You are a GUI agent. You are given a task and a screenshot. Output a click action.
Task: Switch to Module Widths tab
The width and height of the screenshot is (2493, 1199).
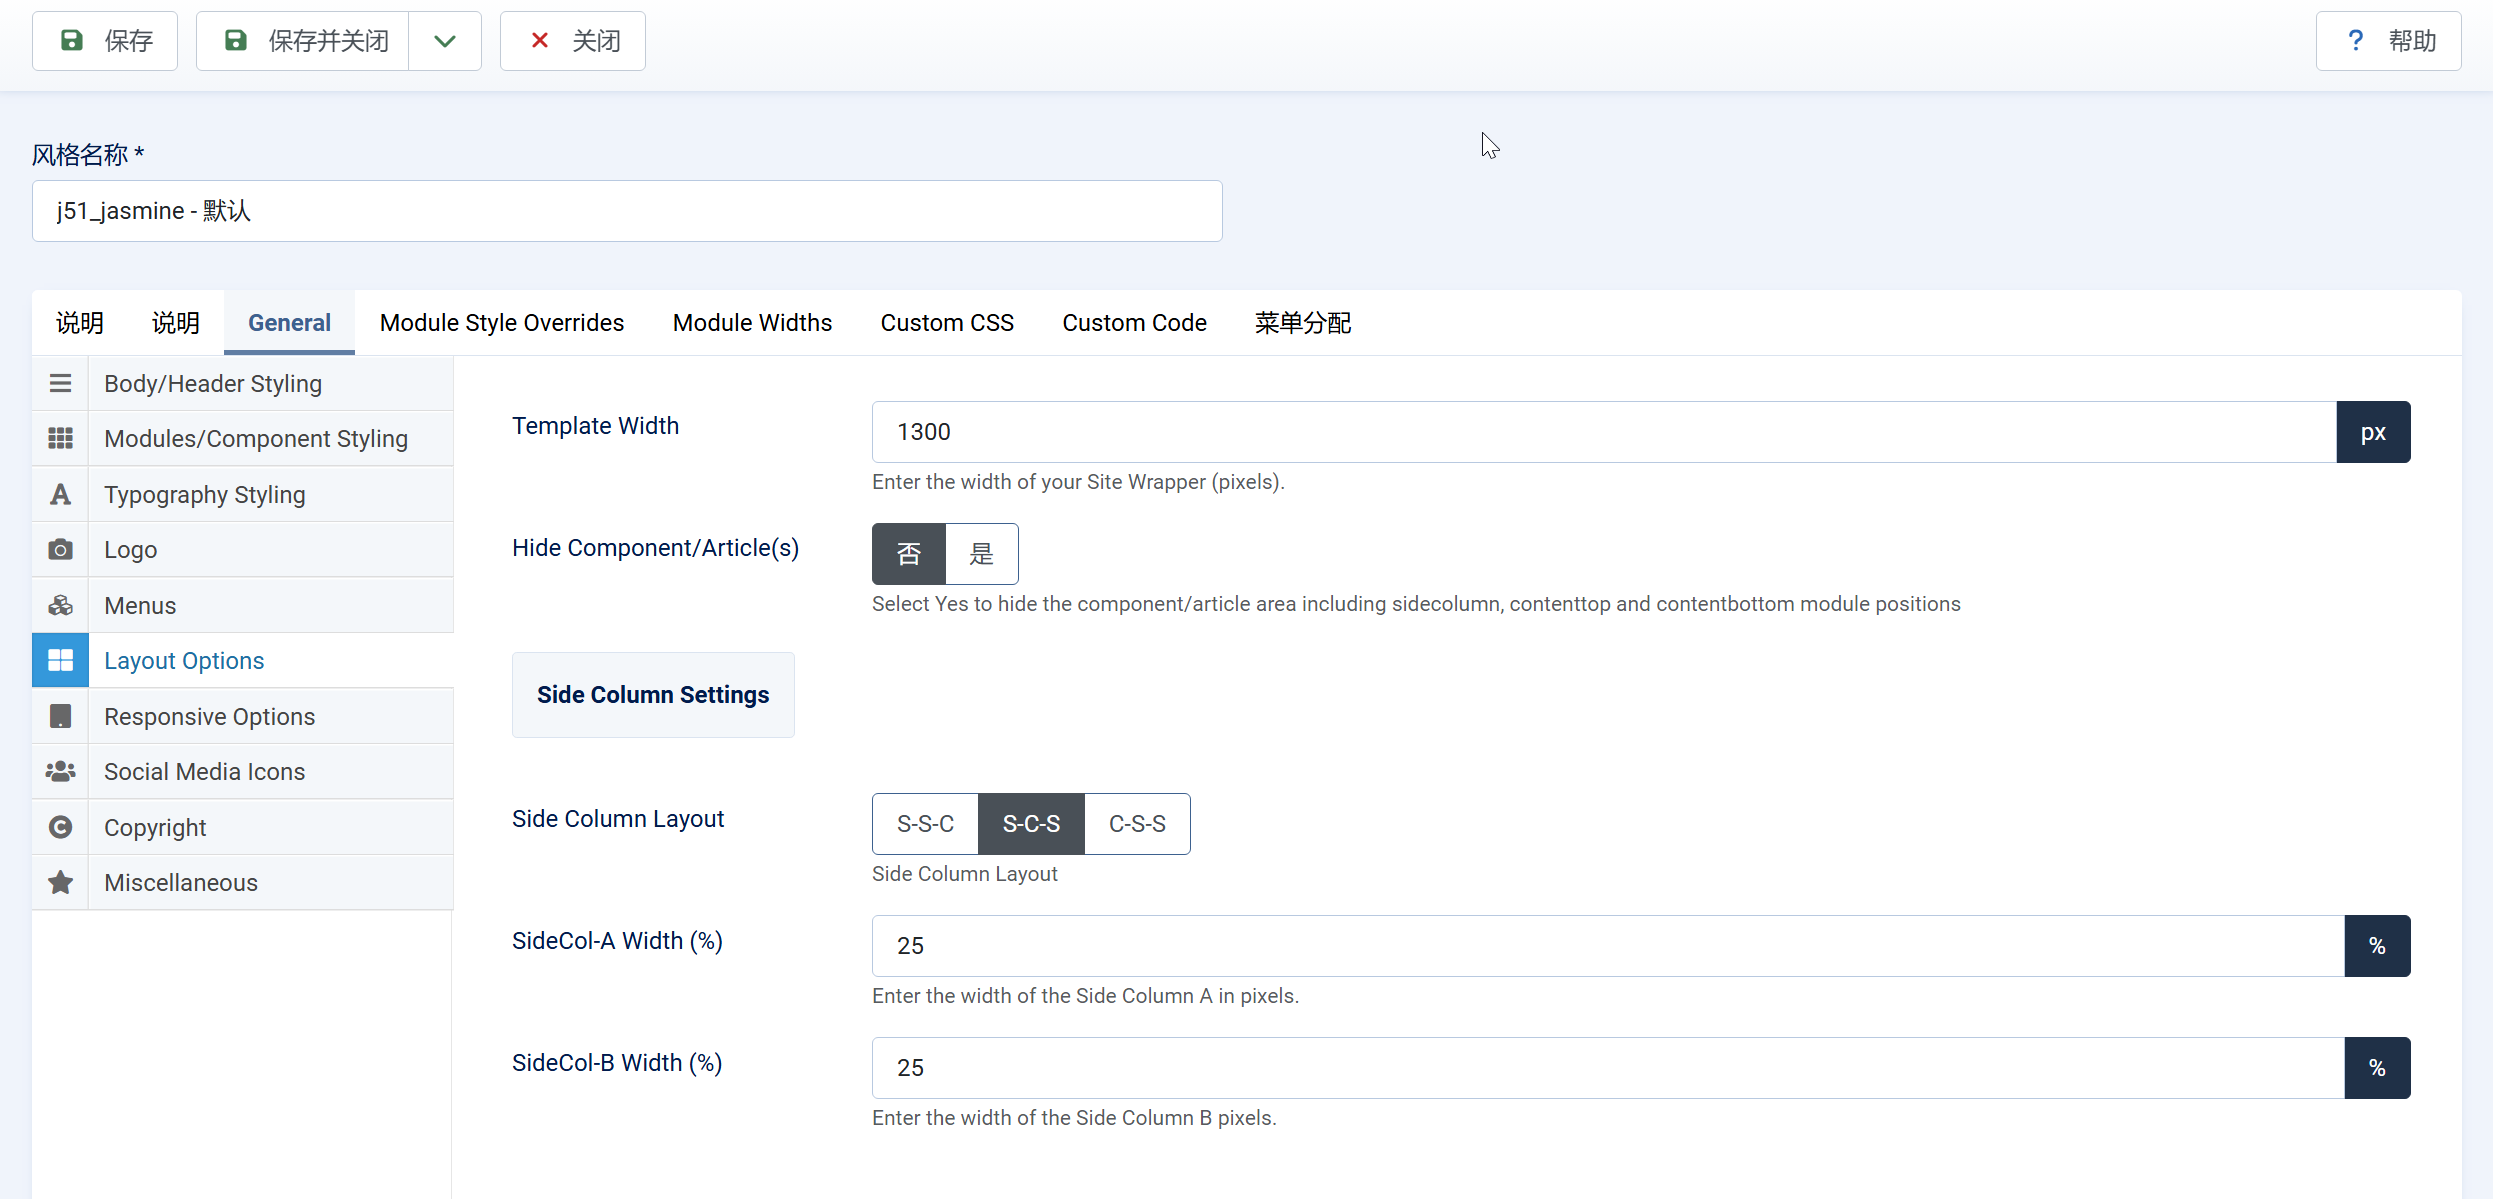click(x=752, y=323)
